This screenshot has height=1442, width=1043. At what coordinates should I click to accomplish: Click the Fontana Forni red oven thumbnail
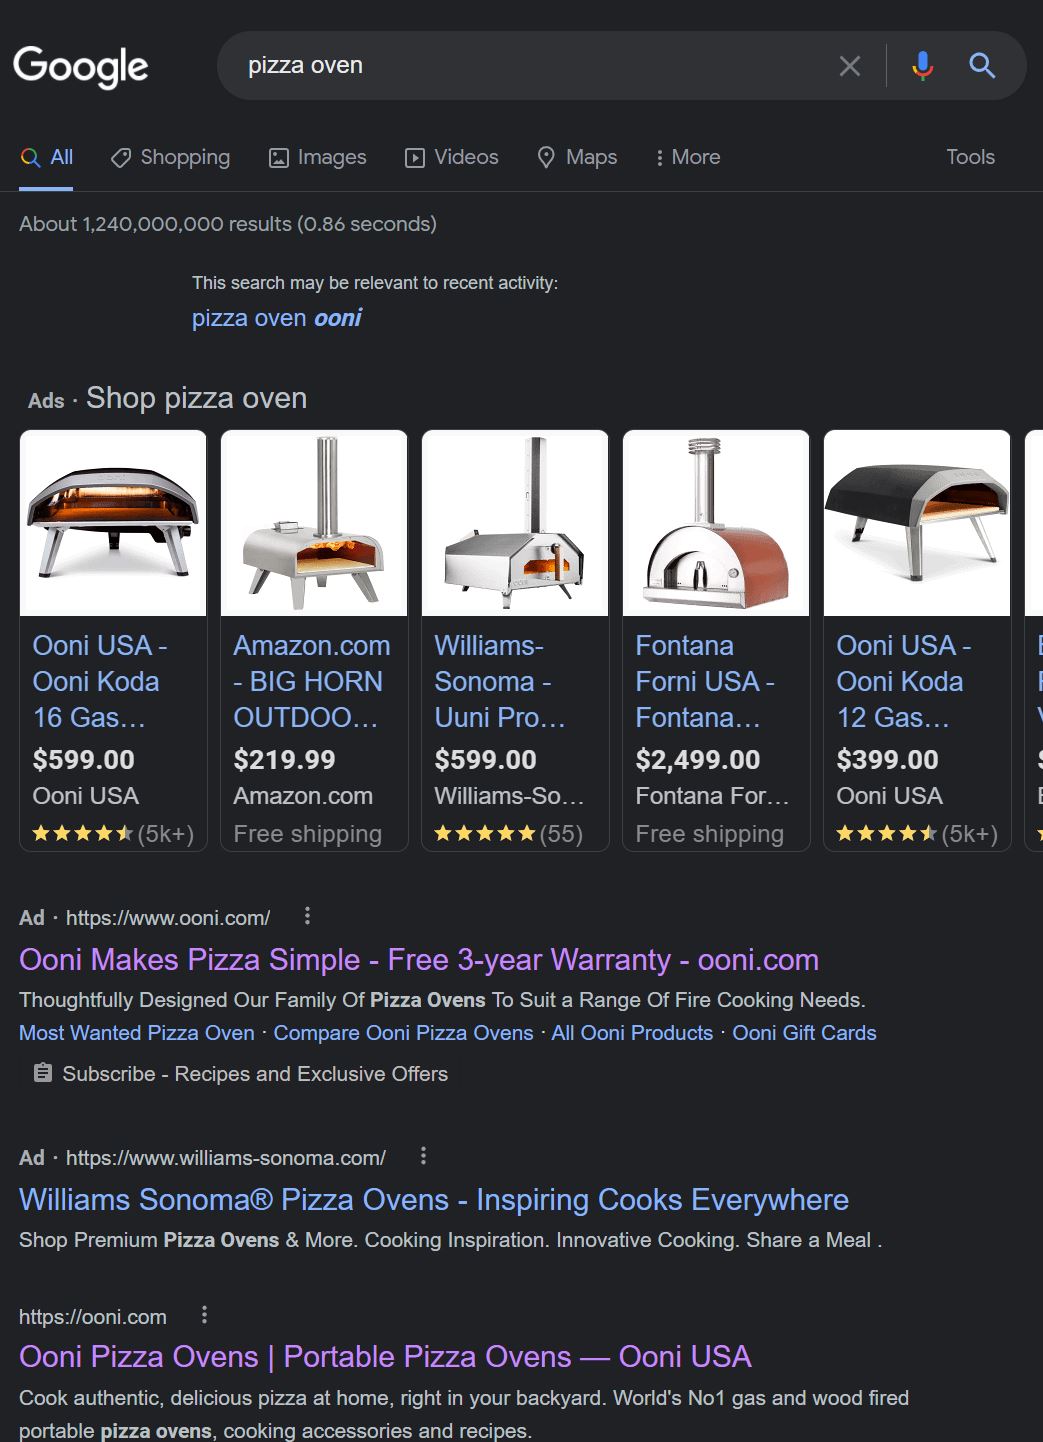coord(716,523)
